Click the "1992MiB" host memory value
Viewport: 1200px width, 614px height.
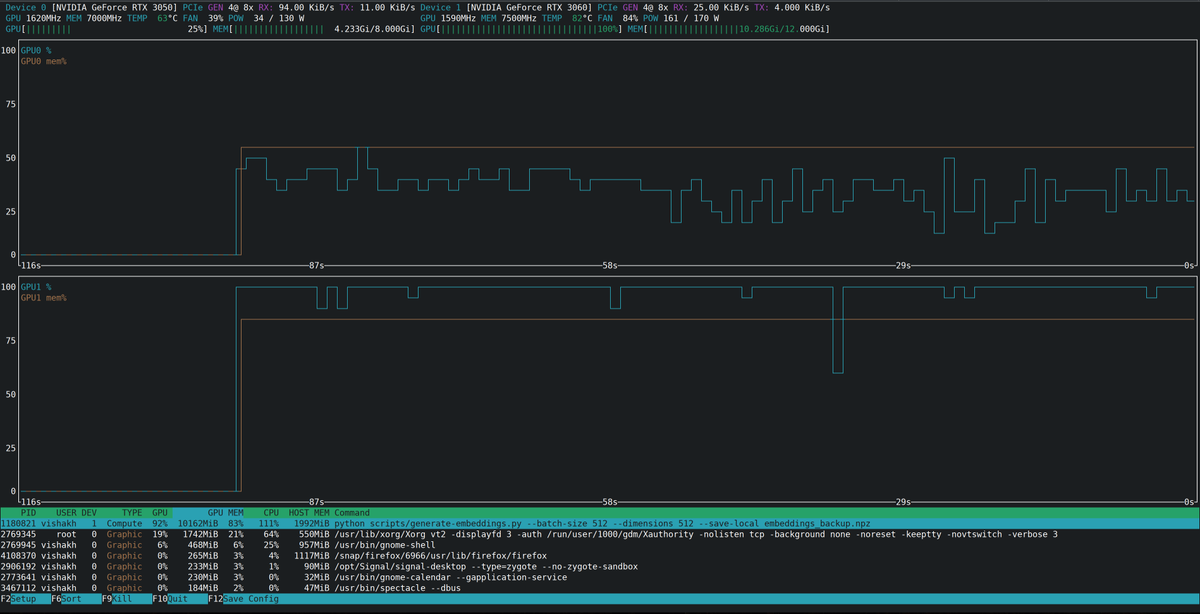pyautogui.click(x=310, y=523)
